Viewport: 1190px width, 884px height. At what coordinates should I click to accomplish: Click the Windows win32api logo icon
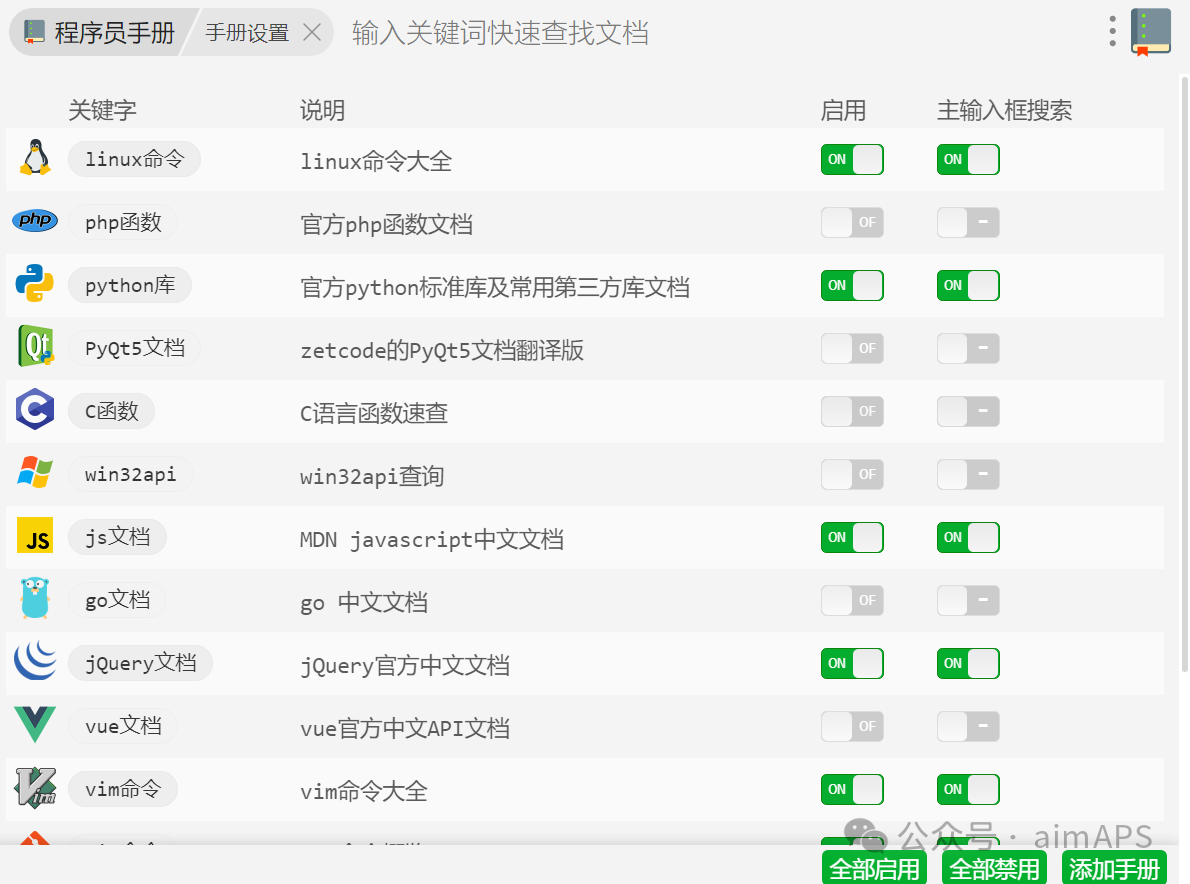(35, 473)
